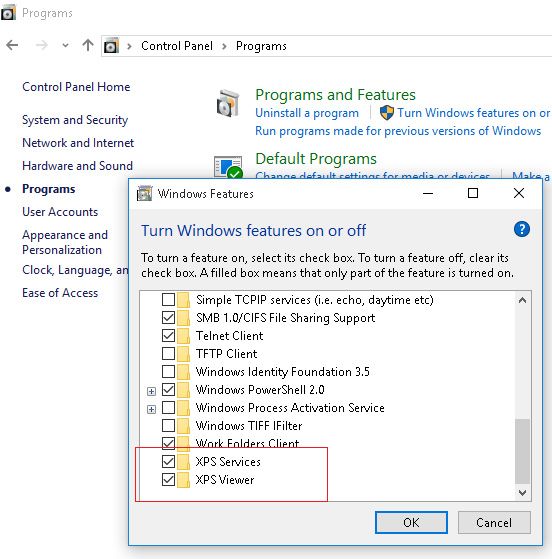Click folder icon of Simple TCPIP services
This screenshot has height=559, width=552.
(183, 300)
